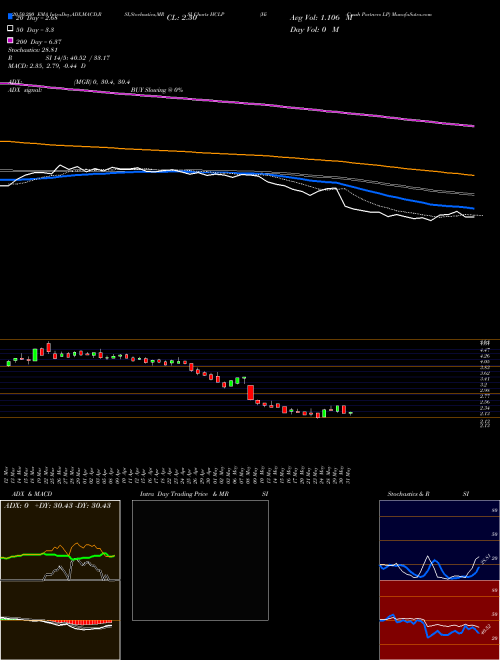The height and width of the screenshot is (660, 500).
Task: Click the 'ADX: 0 +DY: 30.43 -DY: 30.43' readout
Action: pos(58,505)
